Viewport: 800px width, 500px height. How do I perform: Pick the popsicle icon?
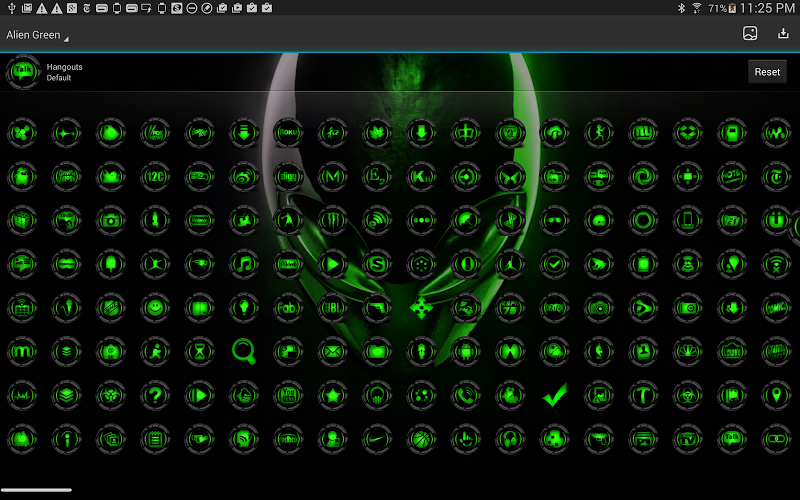(111, 264)
